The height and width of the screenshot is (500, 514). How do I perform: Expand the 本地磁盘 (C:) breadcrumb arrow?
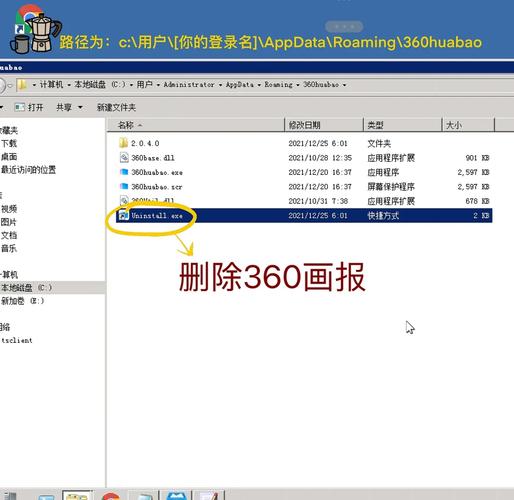click(131, 85)
